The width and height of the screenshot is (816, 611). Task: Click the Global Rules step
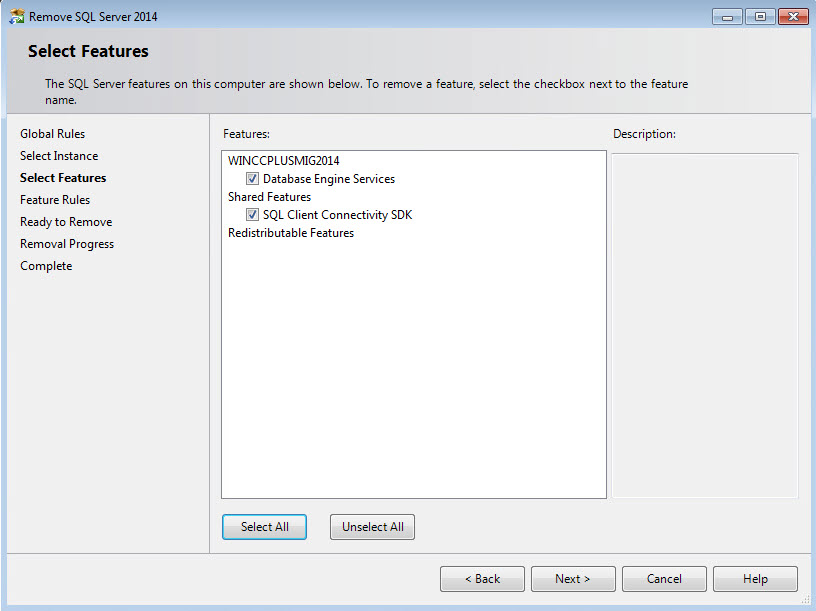[53, 134]
